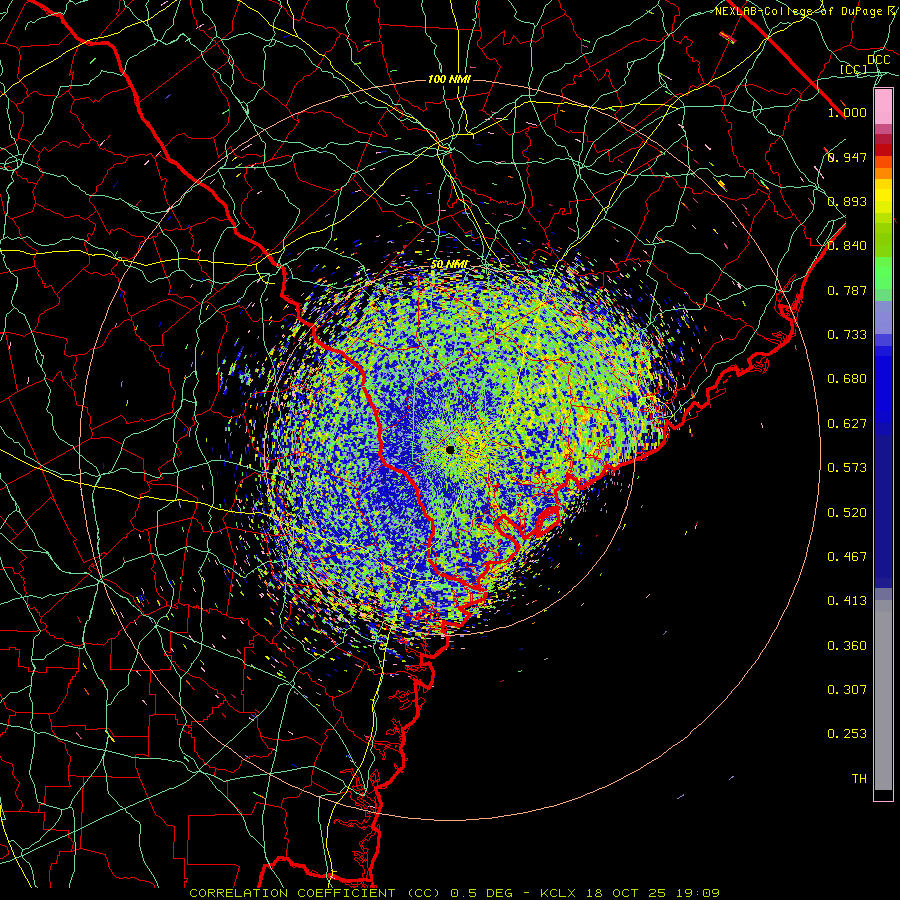Click the 0.787 legend value
This screenshot has height=900, width=900.
[847, 290]
